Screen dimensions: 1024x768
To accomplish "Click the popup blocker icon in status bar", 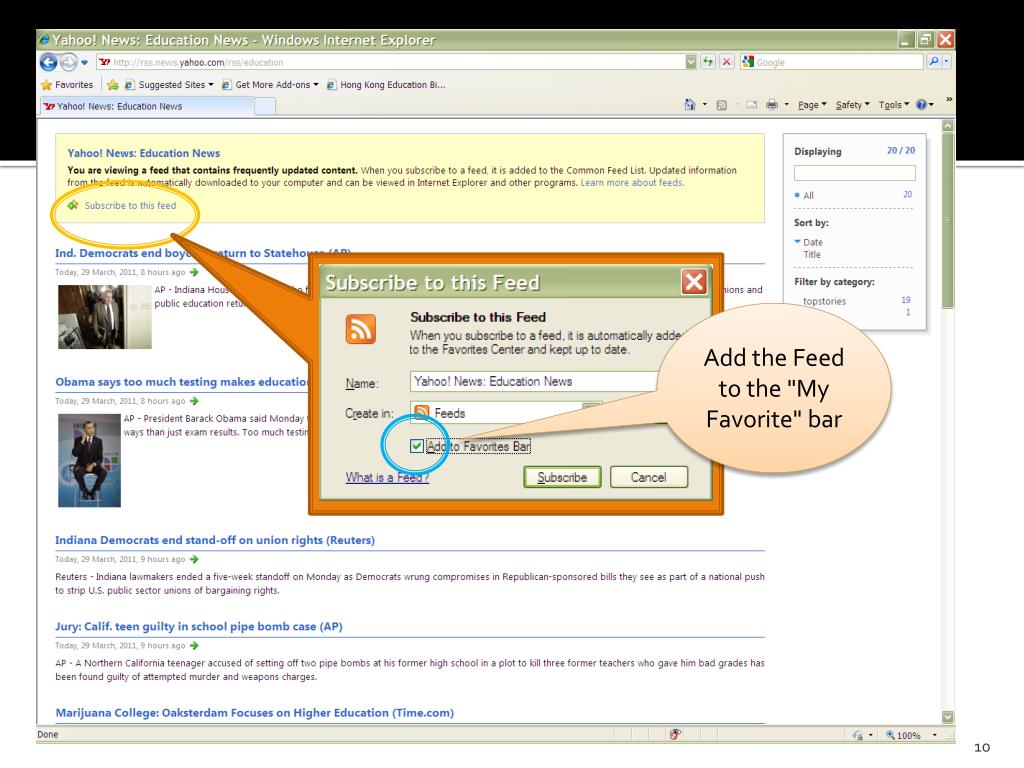I will click(675, 734).
